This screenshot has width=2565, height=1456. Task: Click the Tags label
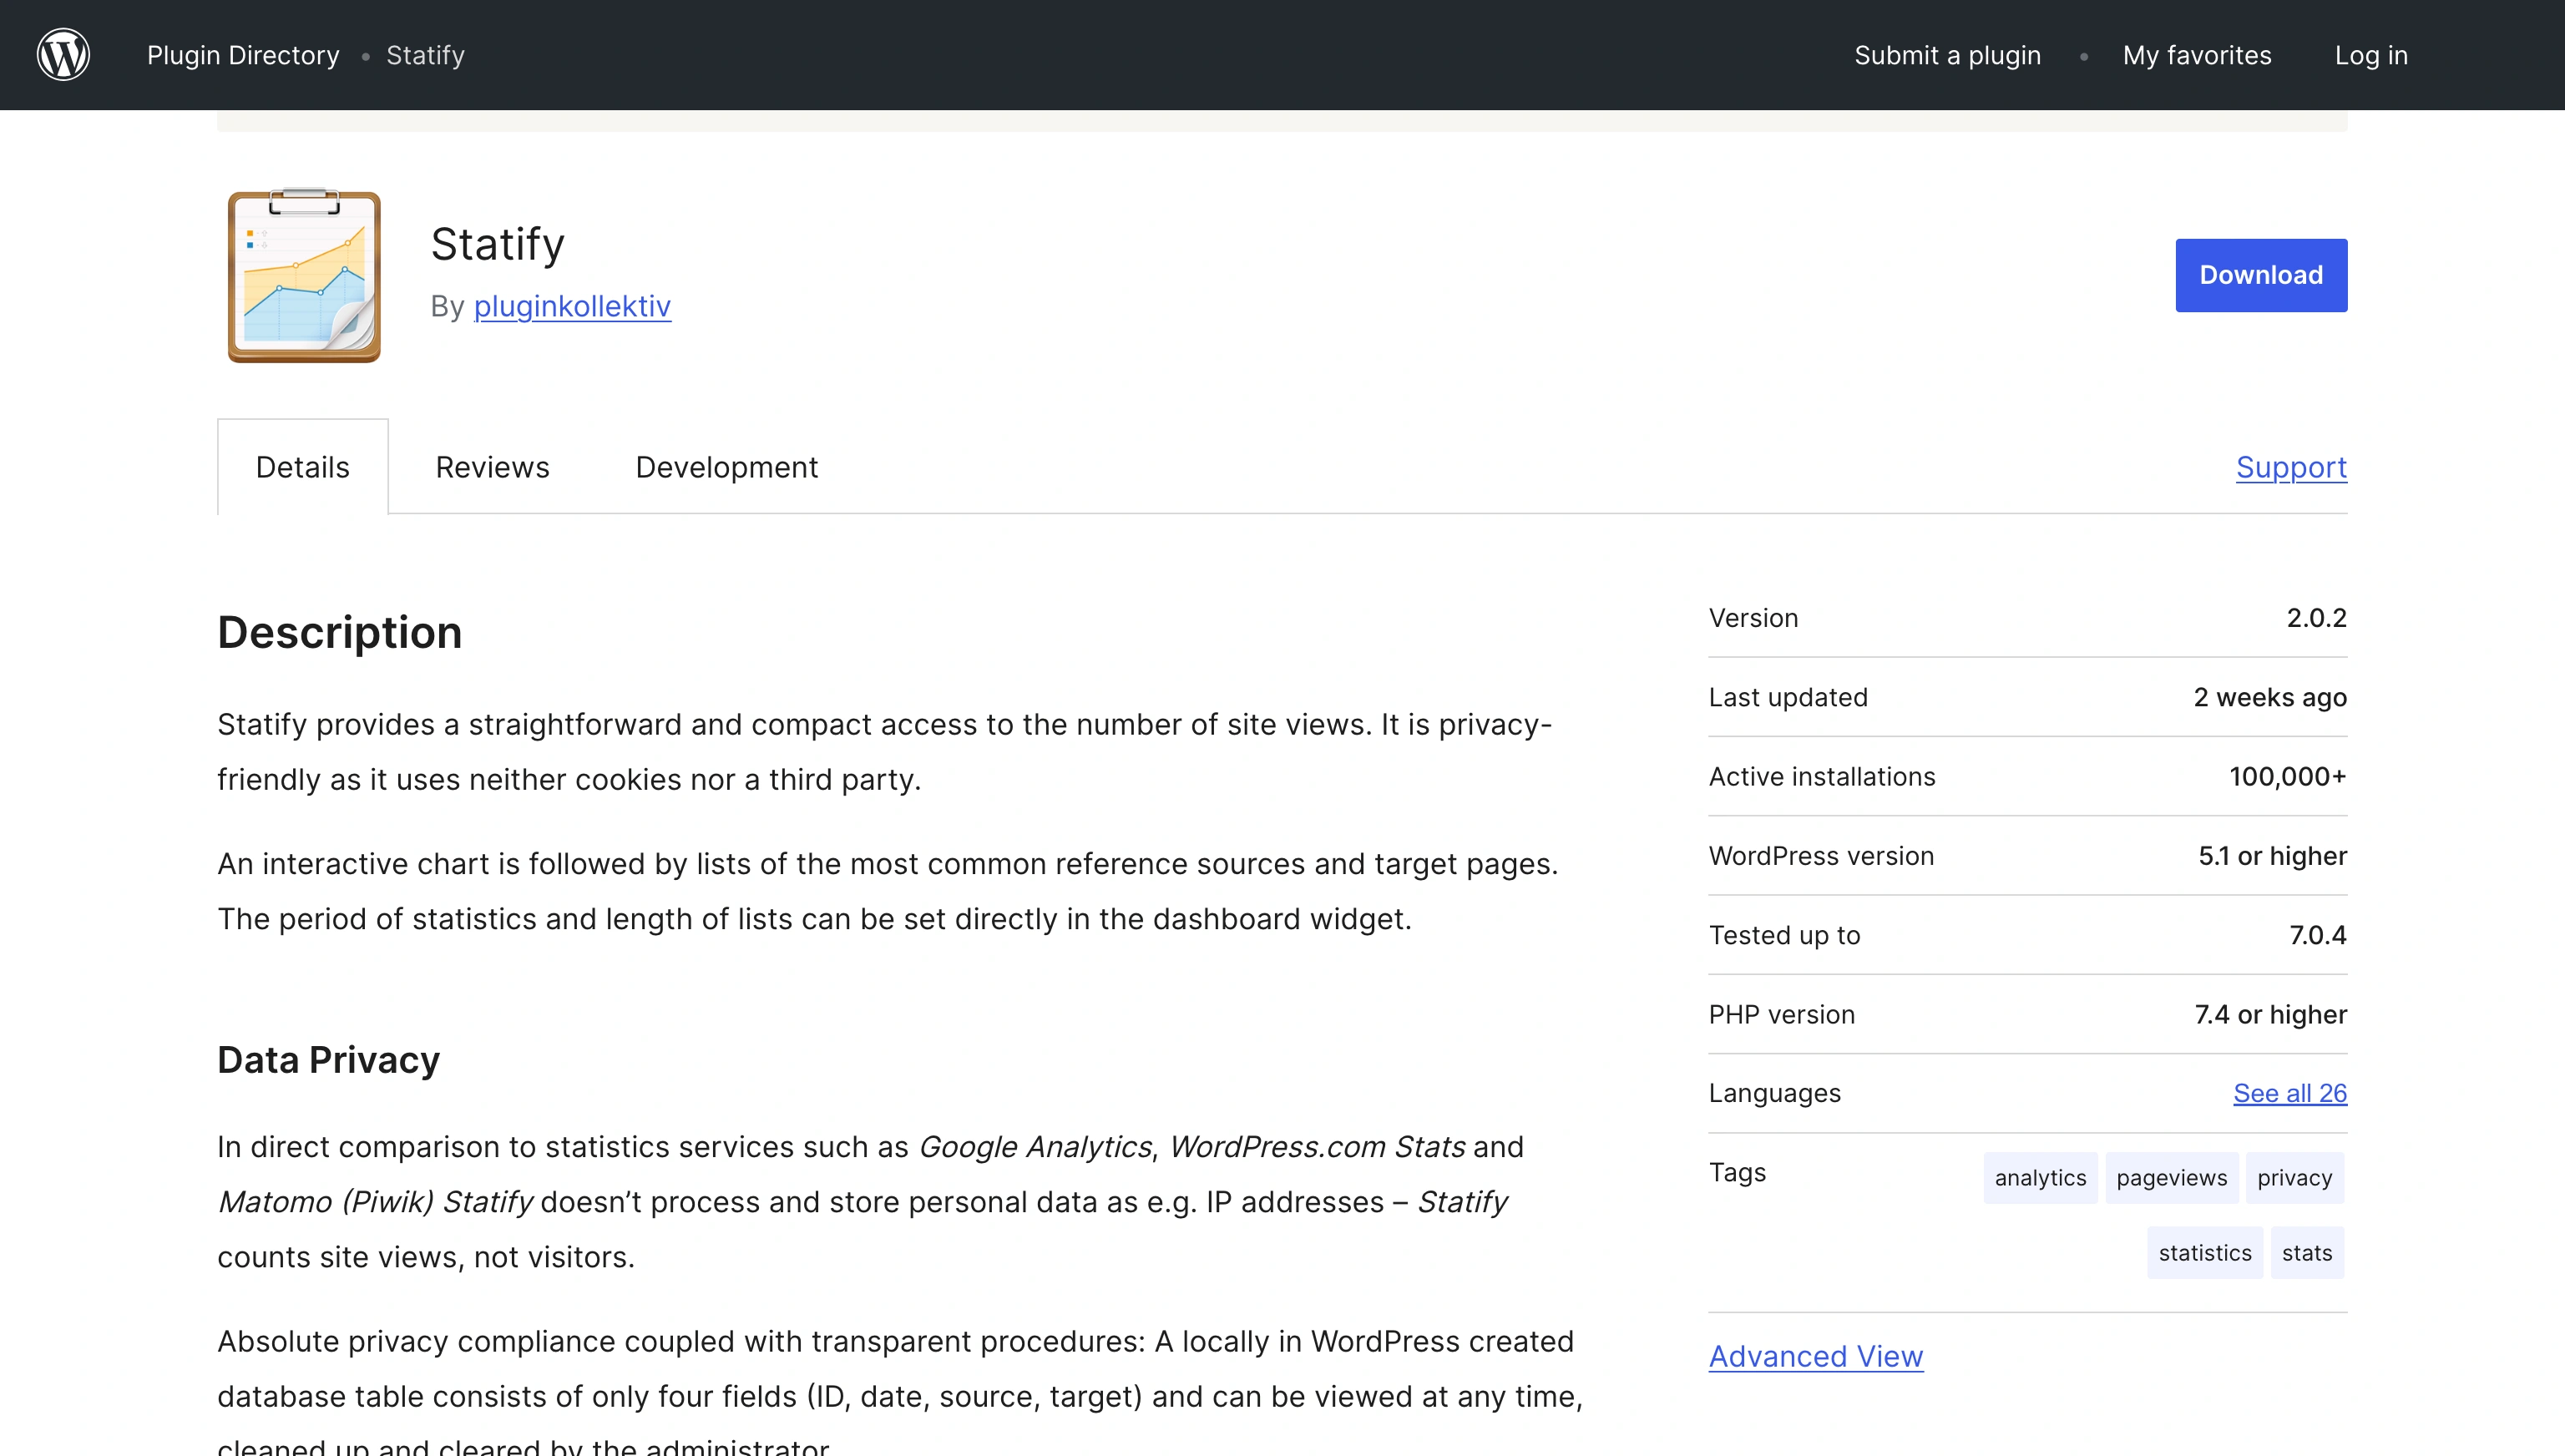tap(1737, 1172)
